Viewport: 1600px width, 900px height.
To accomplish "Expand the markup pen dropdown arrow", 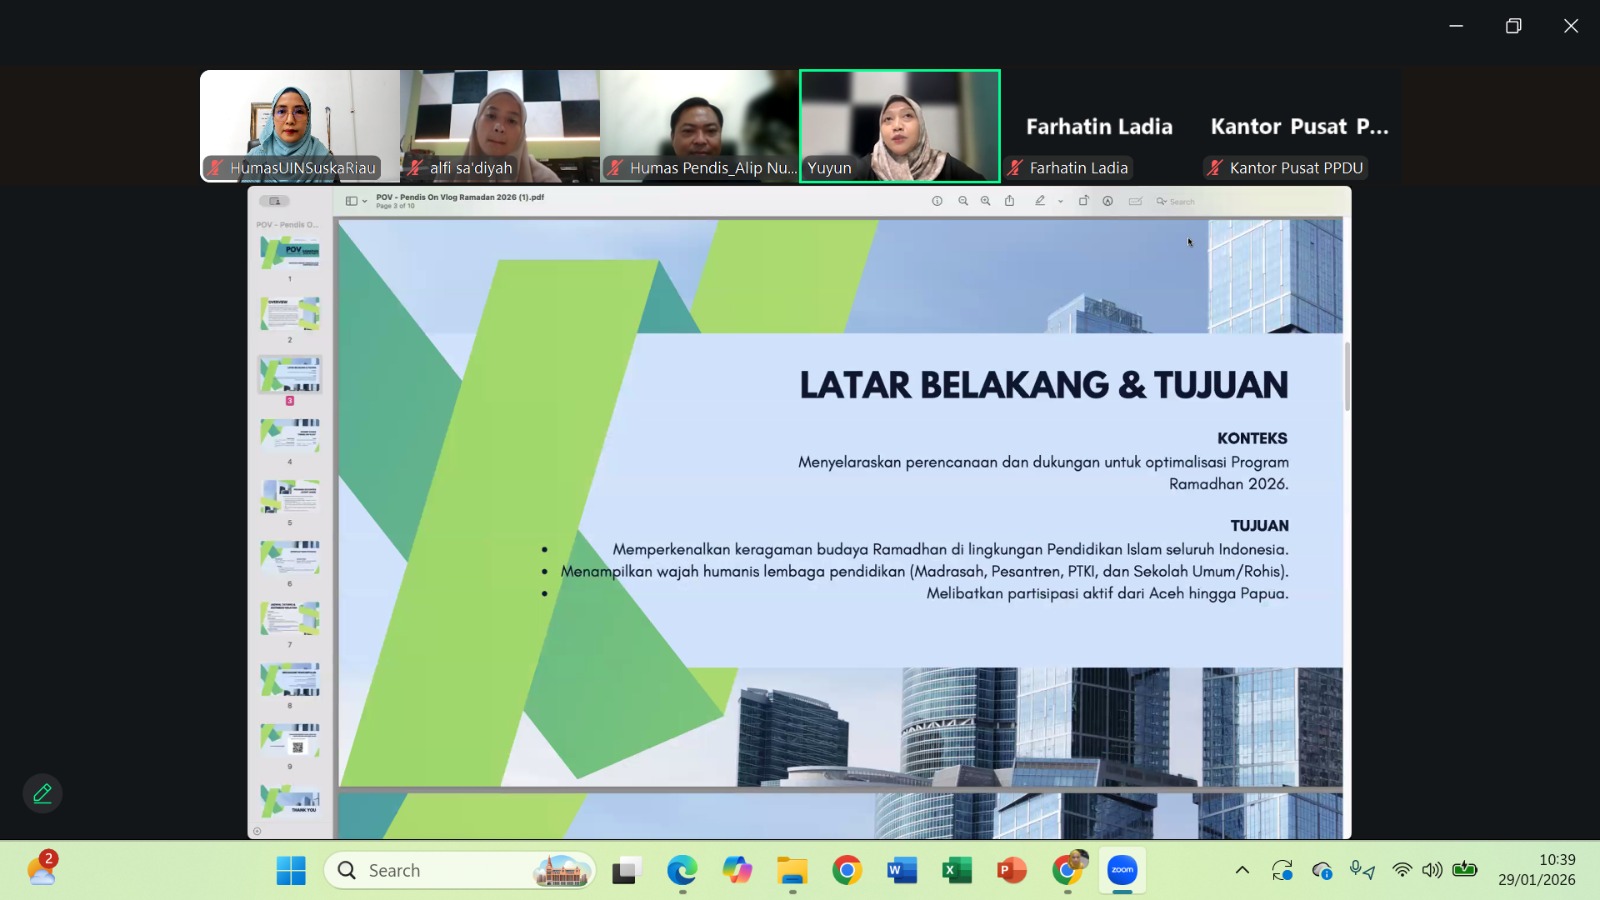I will point(1060,202).
